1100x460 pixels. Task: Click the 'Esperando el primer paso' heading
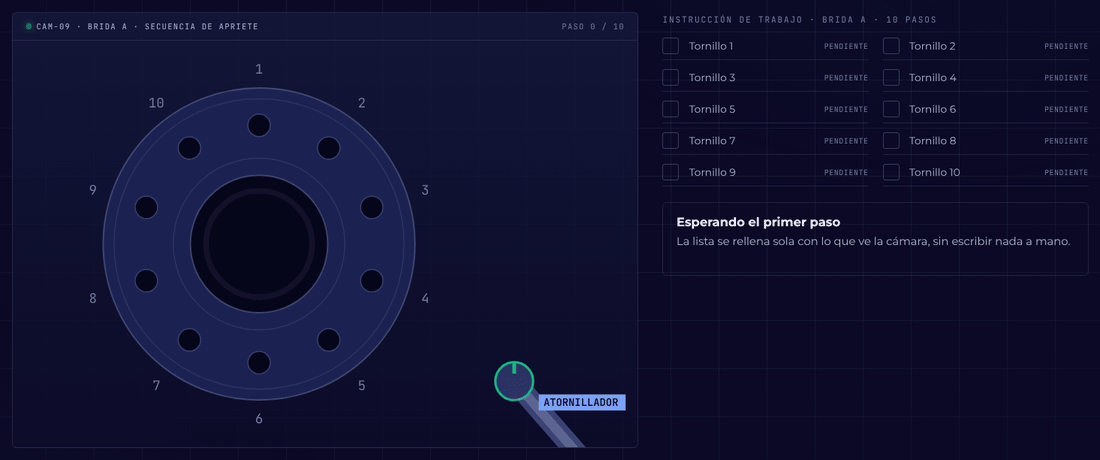(x=758, y=222)
